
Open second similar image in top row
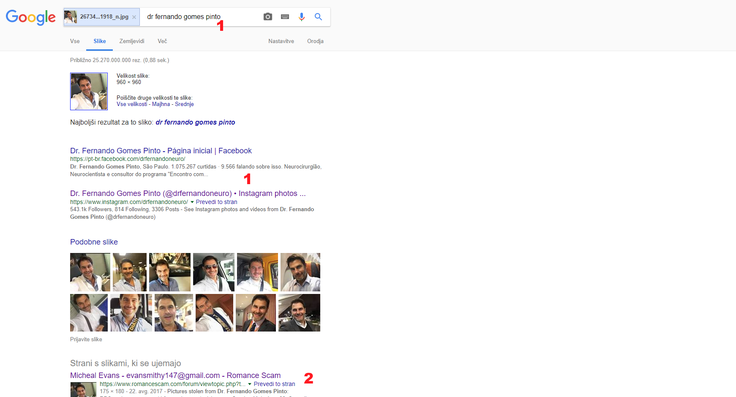[x=130, y=272]
